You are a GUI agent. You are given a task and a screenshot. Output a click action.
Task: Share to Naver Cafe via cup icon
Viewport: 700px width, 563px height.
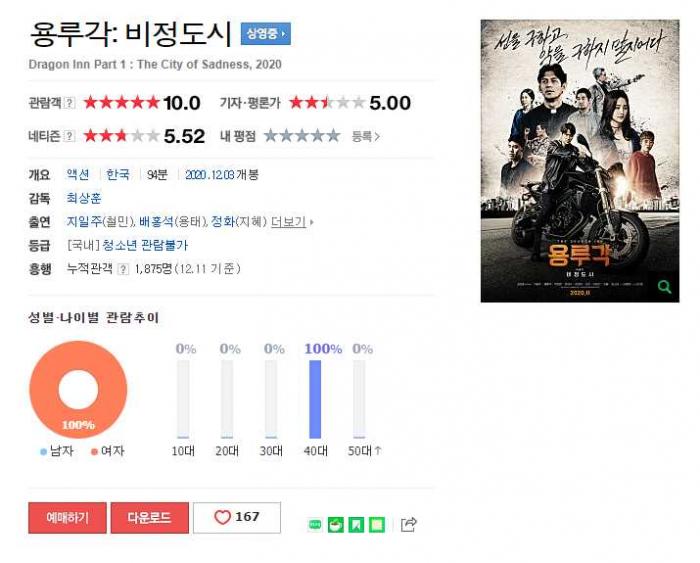336,525
